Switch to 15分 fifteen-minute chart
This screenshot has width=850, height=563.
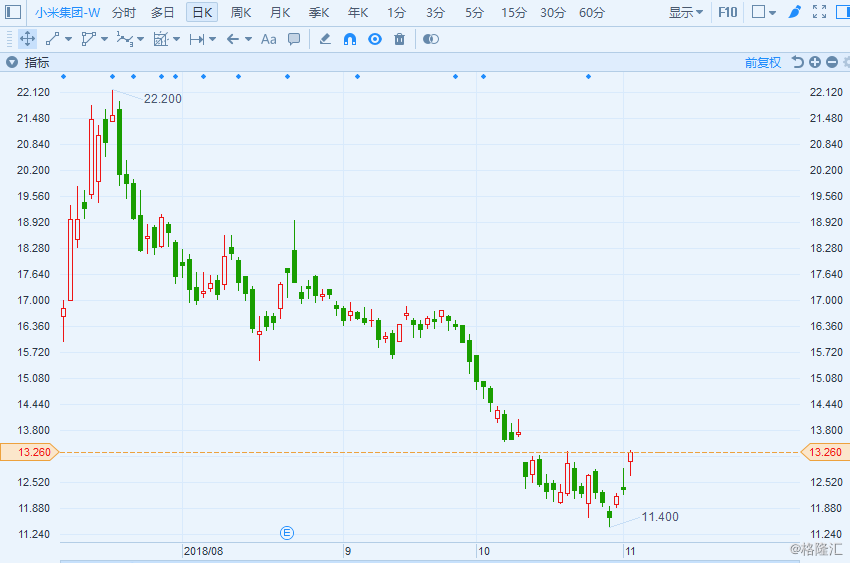[x=514, y=12]
